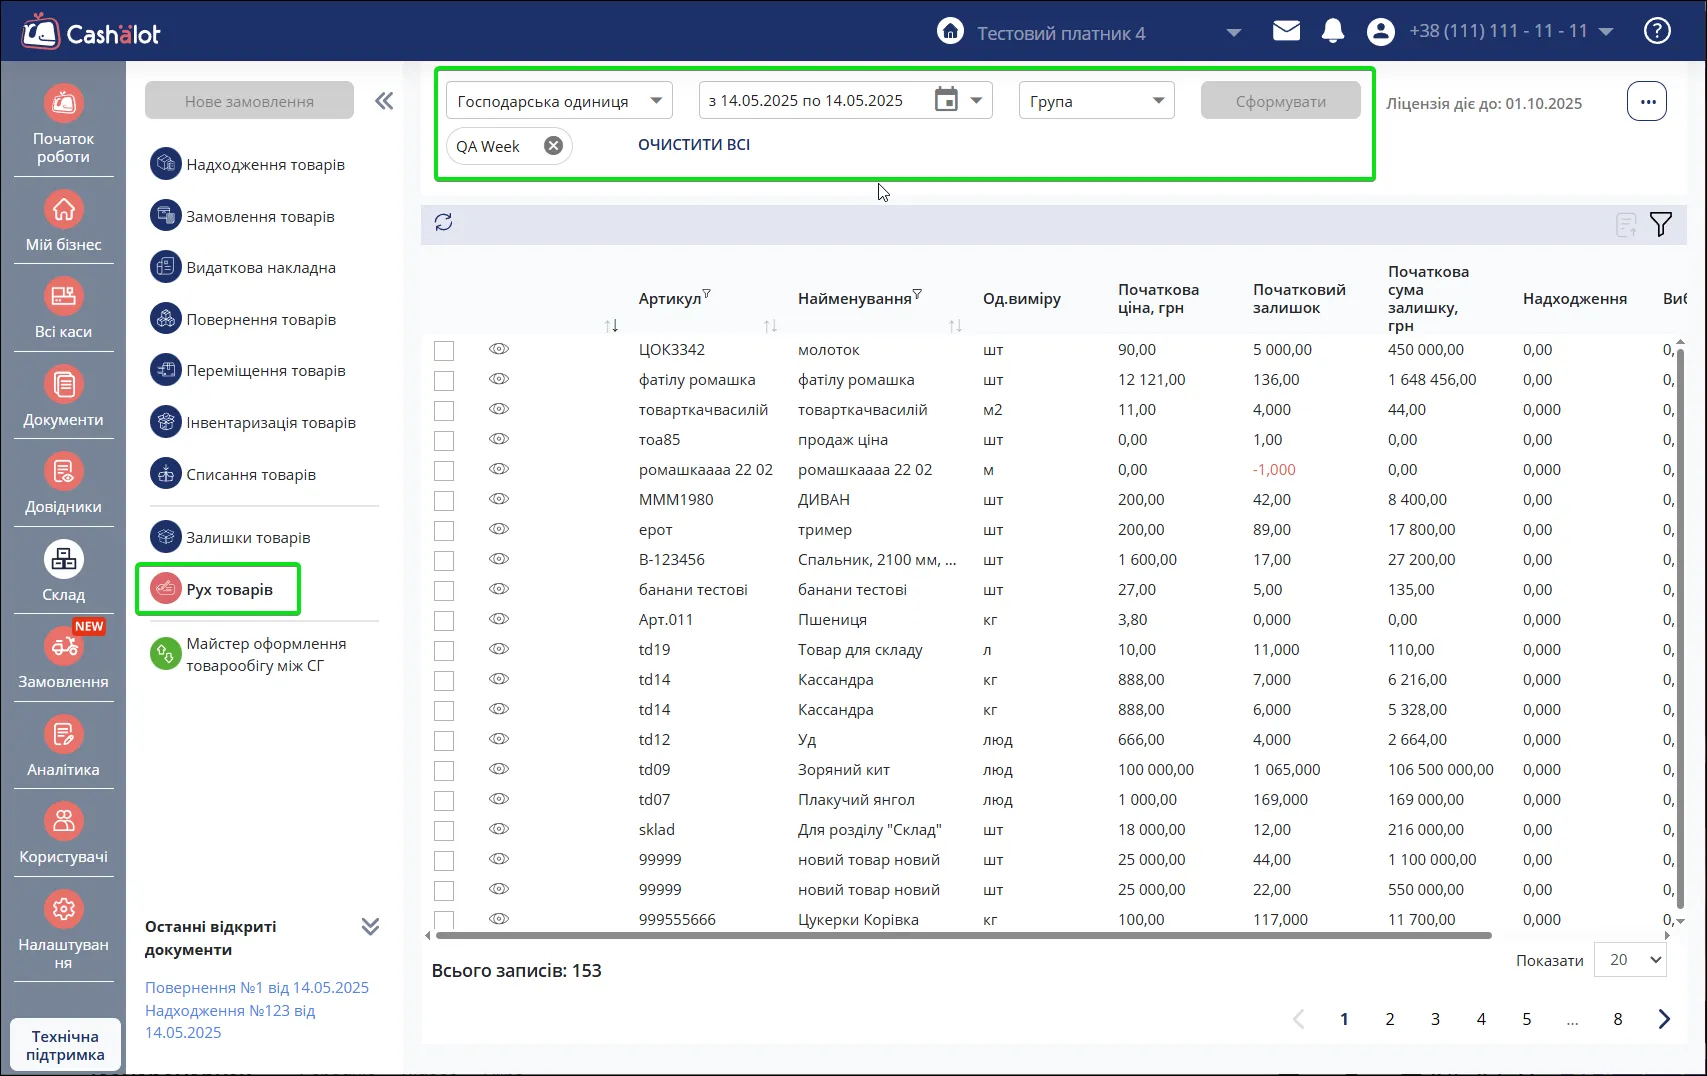1707x1076 pixels.
Task: View details via eye icon for тример
Action: pyautogui.click(x=499, y=529)
